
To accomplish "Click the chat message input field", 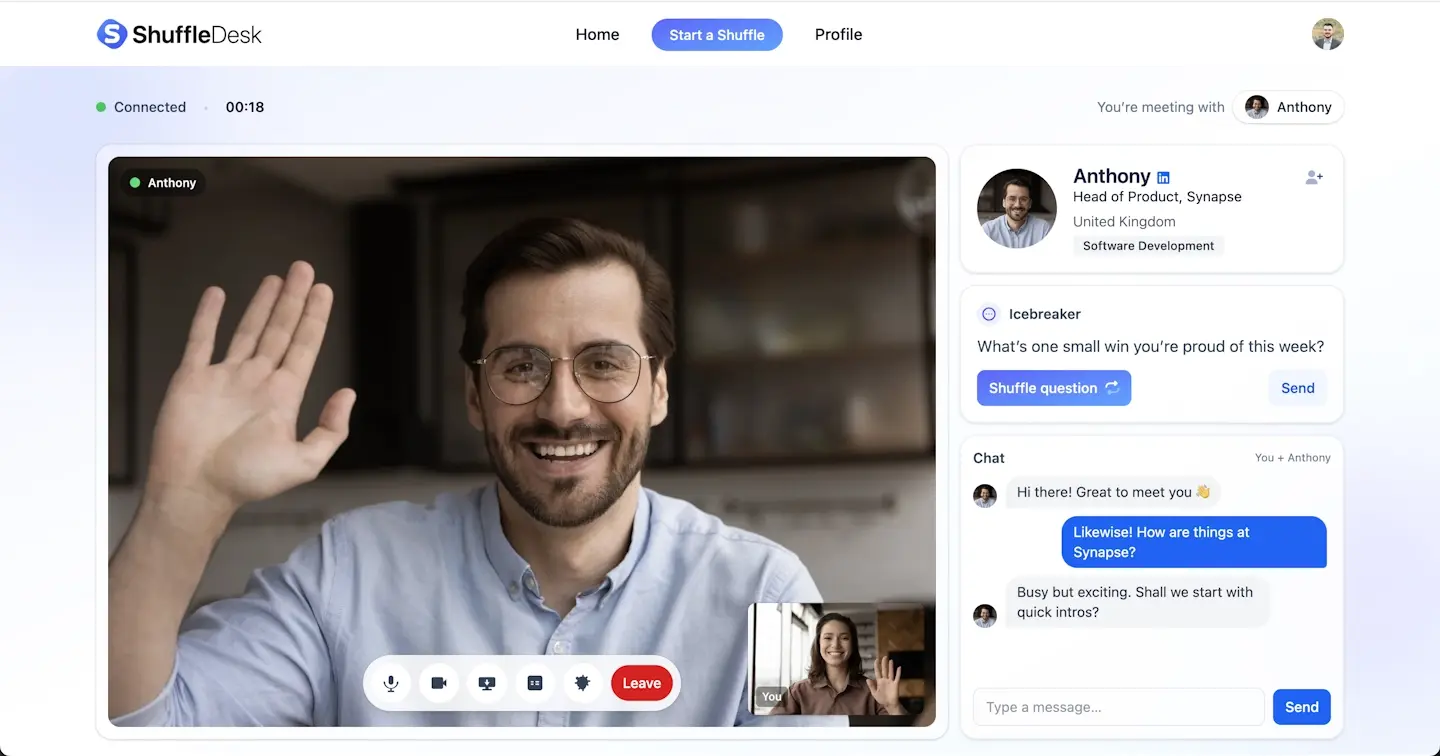I will pyautogui.click(x=1117, y=707).
